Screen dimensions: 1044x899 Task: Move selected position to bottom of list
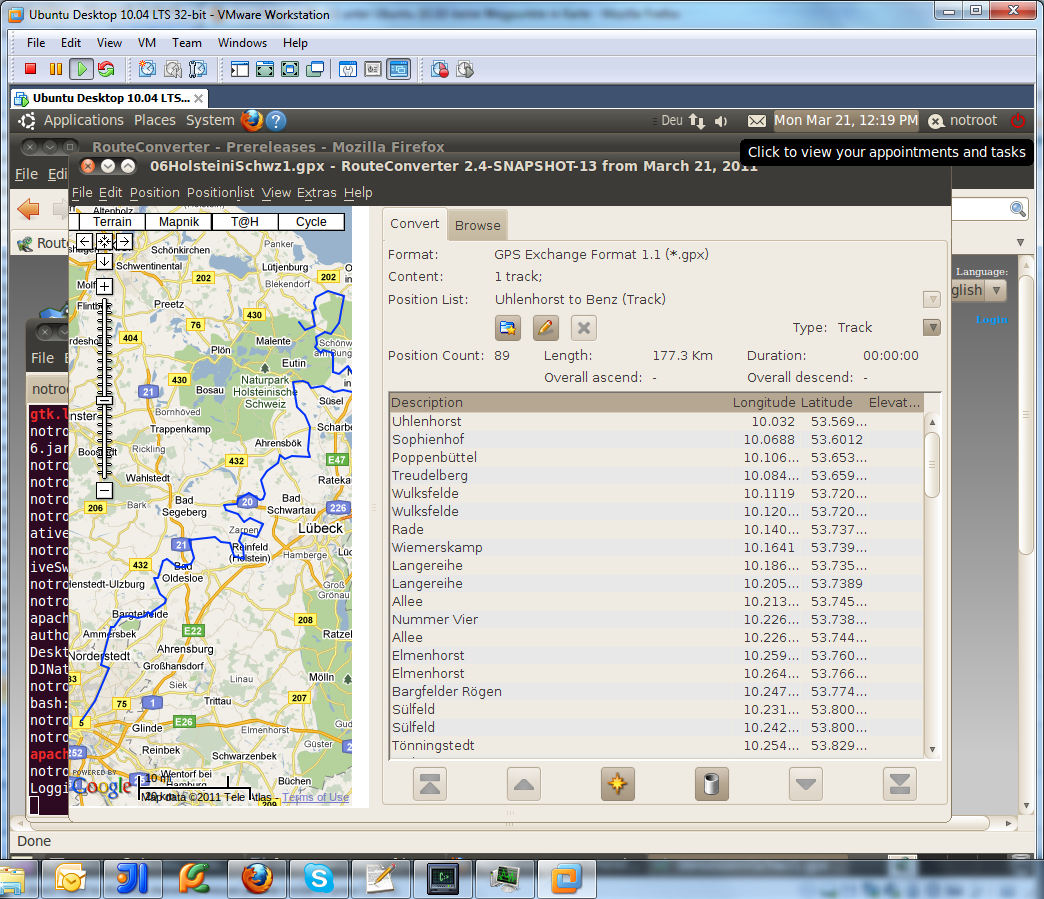(899, 784)
